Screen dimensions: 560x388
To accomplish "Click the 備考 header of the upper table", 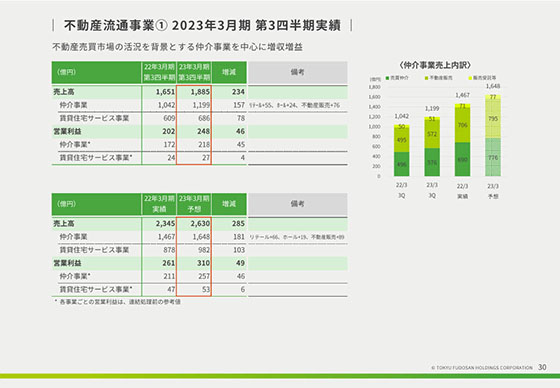I will click(x=298, y=72).
